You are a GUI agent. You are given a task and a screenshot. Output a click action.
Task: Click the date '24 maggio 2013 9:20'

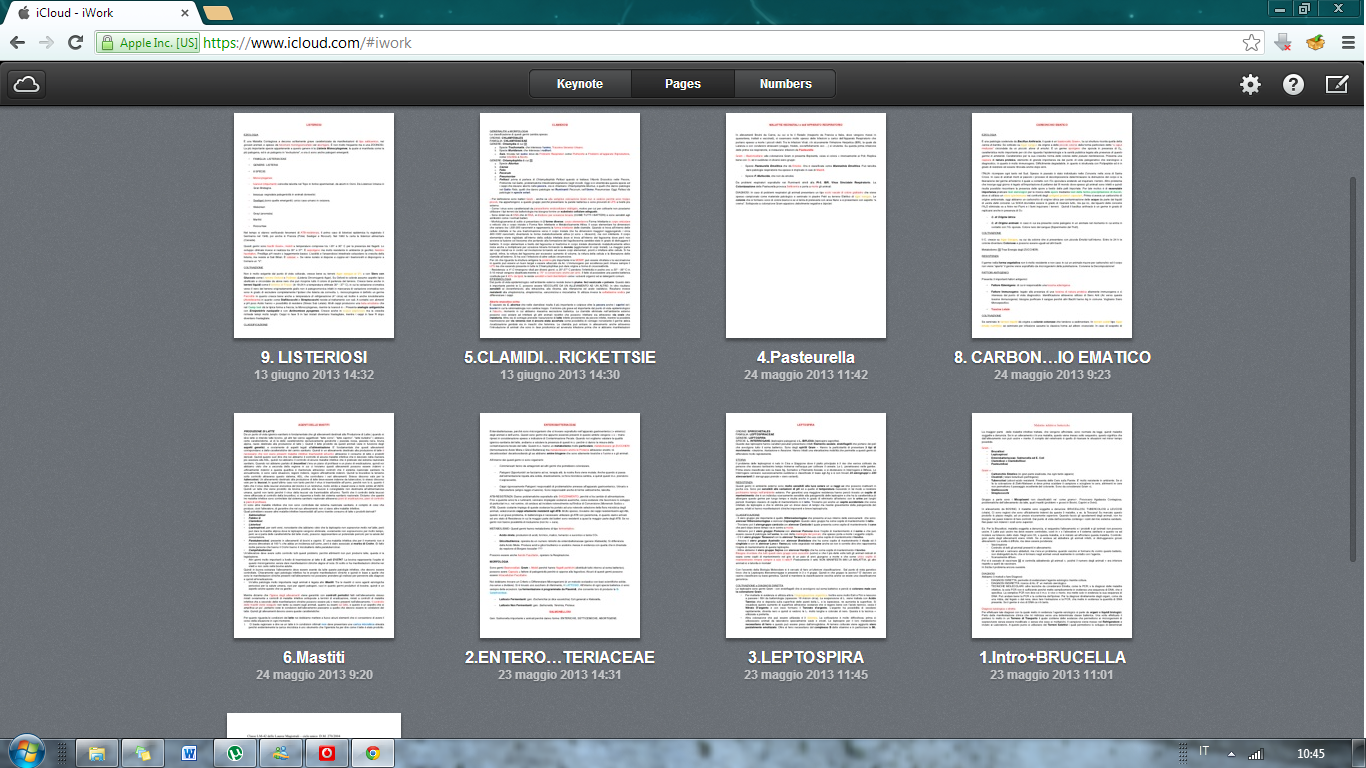(x=314, y=675)
